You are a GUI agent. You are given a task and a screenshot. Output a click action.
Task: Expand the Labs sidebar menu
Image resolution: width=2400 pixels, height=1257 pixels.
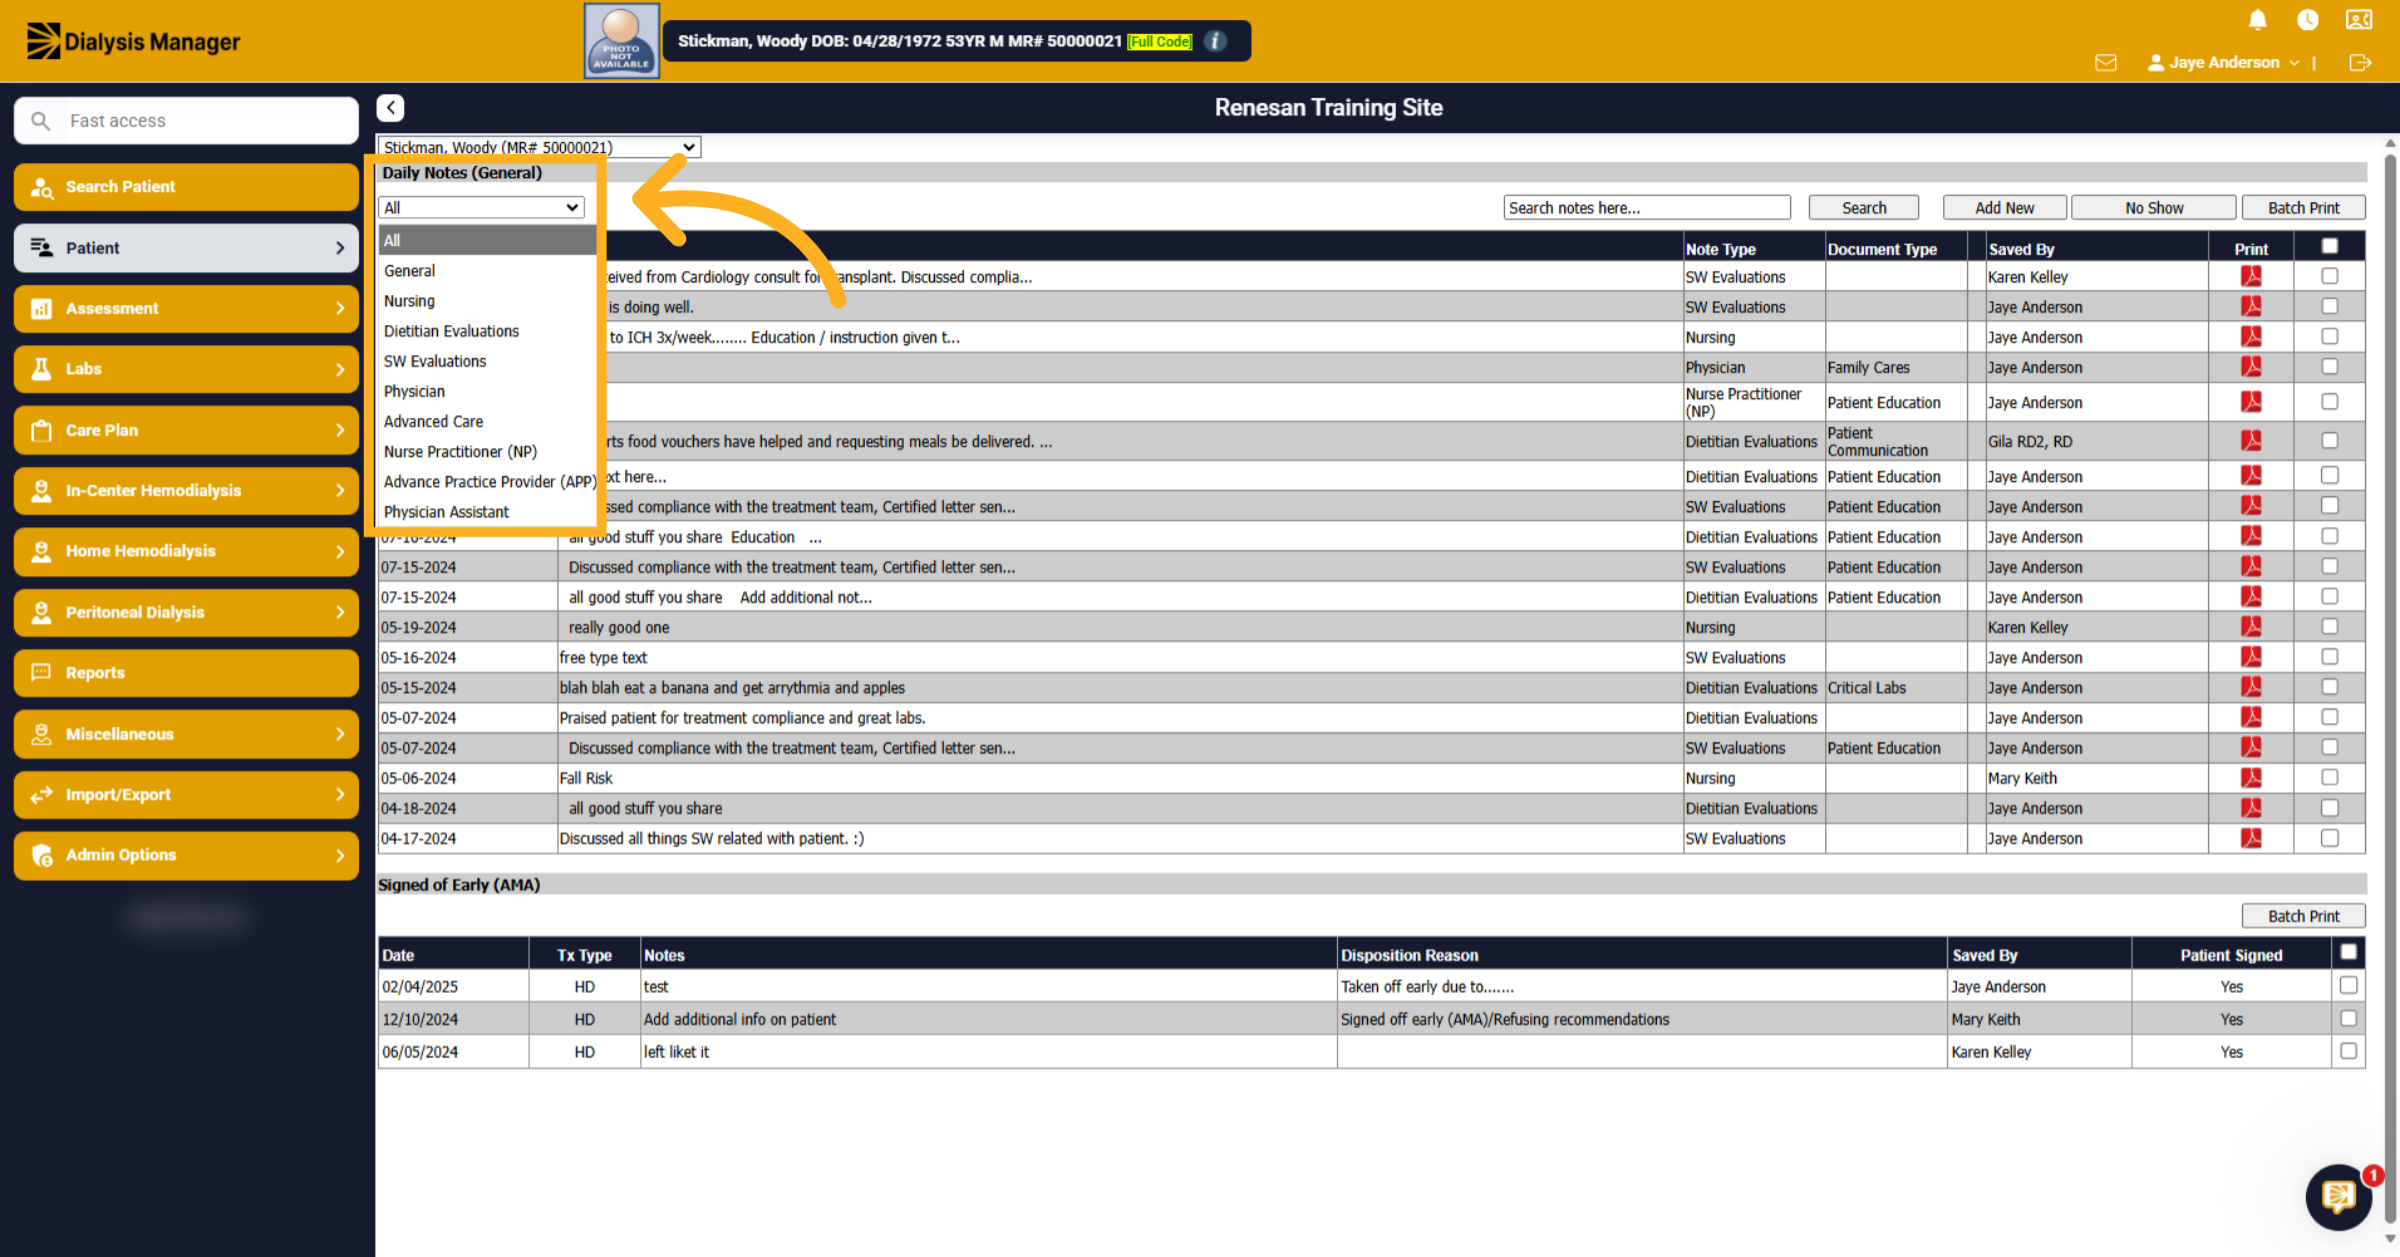click(186, 369)
